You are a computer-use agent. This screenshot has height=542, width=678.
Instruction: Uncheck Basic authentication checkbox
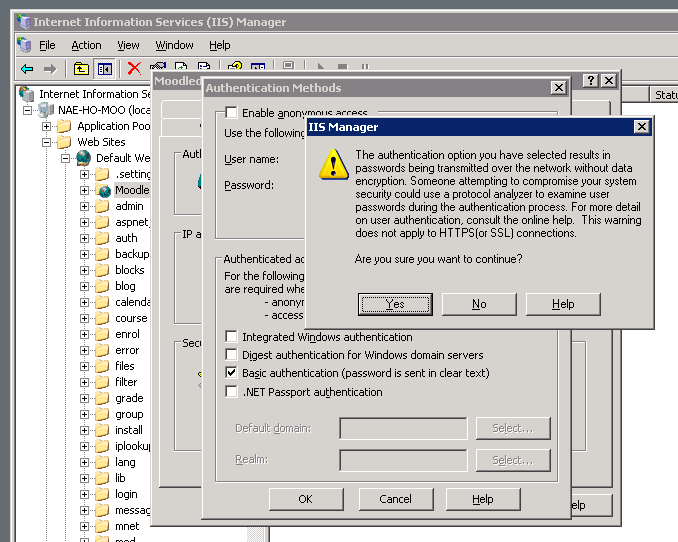coord(232,373)
